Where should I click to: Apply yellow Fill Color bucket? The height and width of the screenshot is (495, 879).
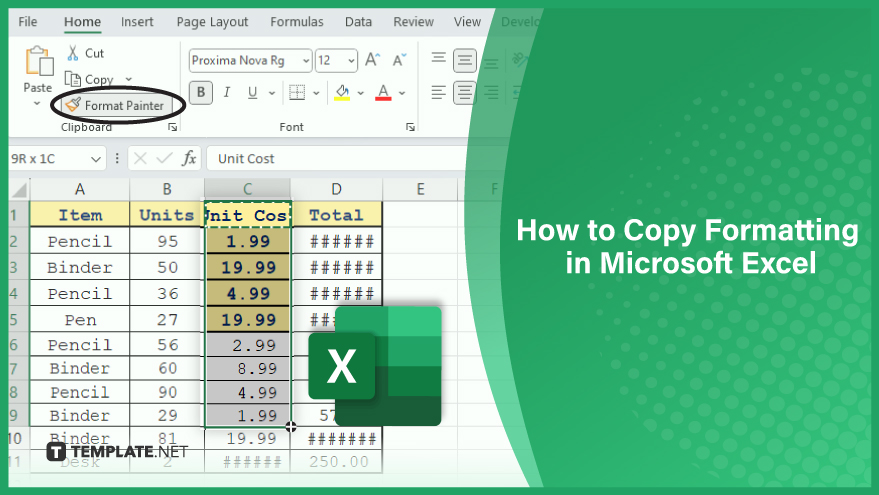(x=342, y=92)
